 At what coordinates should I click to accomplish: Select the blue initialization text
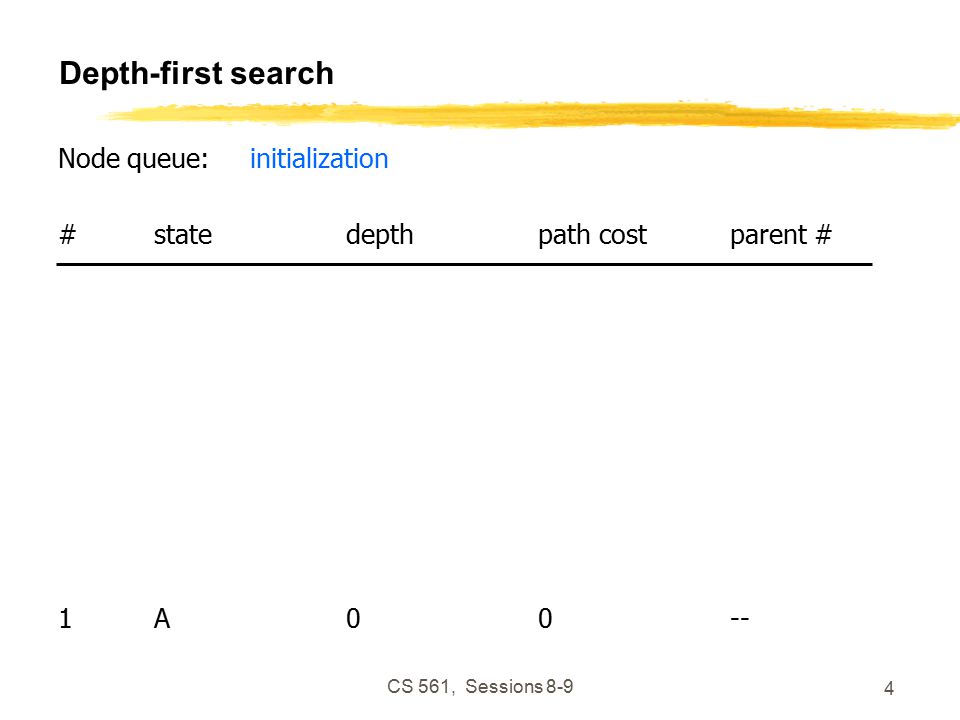319,159
